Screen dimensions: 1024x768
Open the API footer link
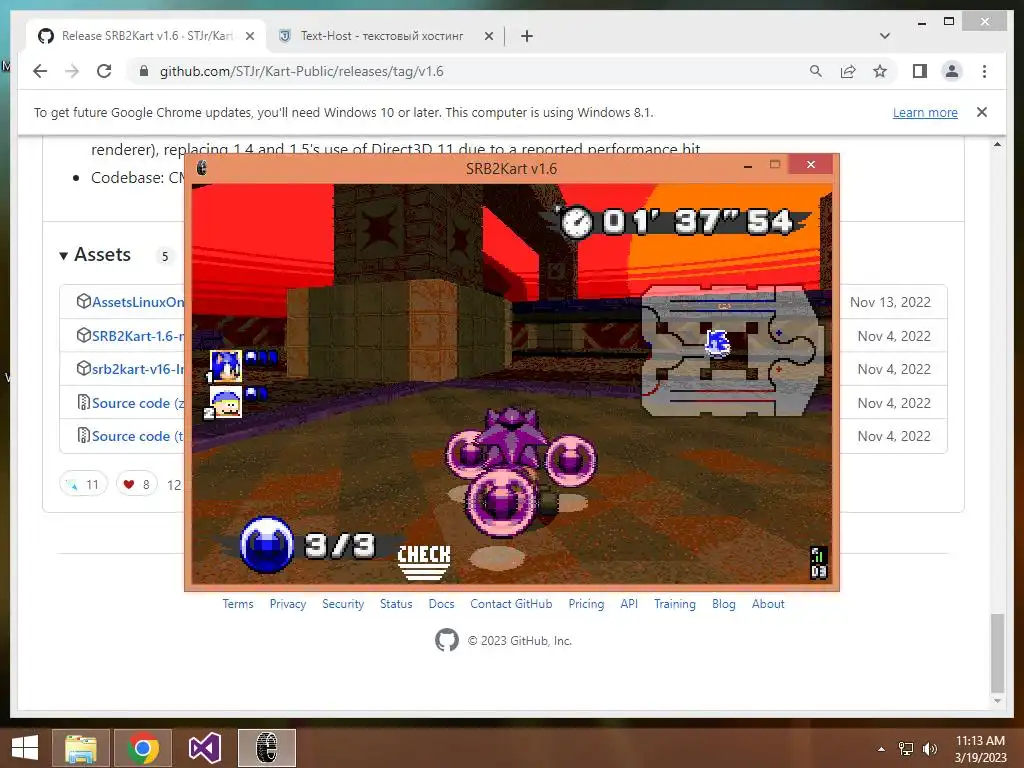[629, 604]
